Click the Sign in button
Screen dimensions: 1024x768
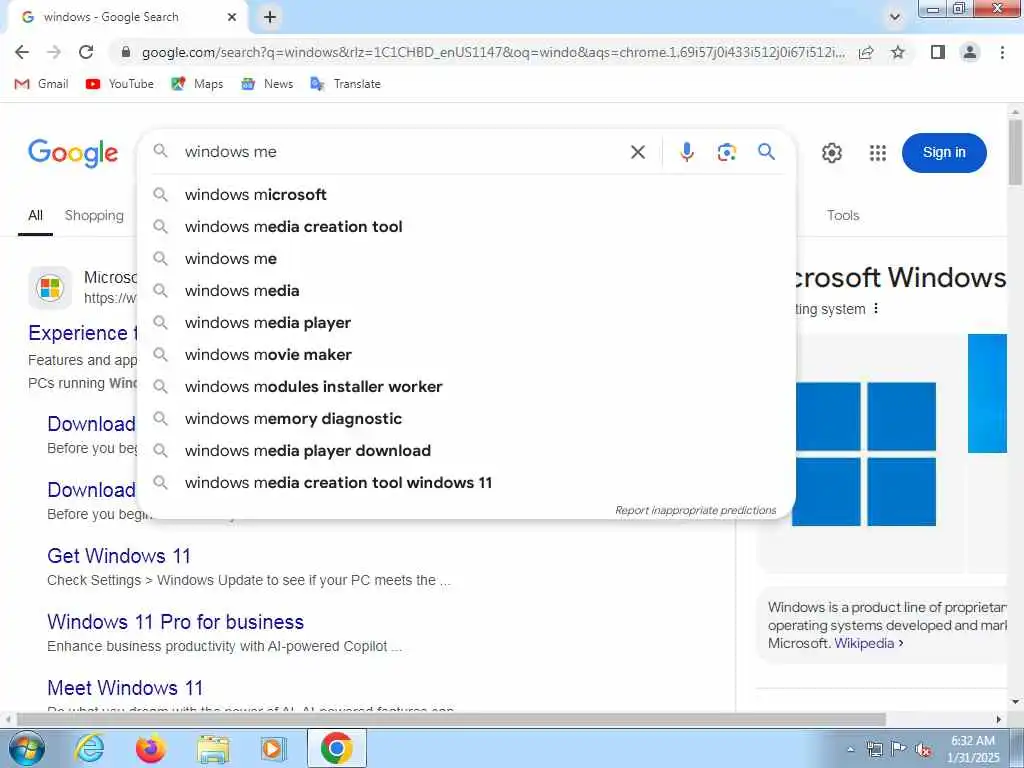(x=944, y=153)
